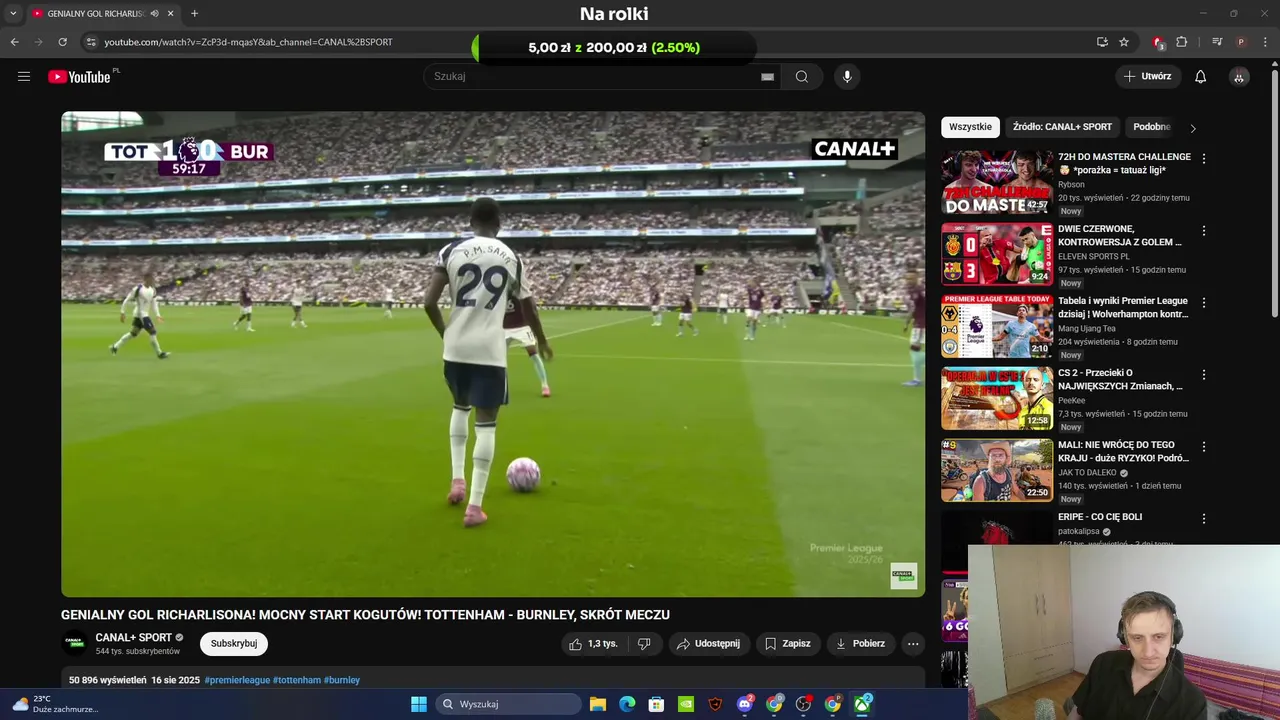Open more actions under the video
This screenshot has height=720, width=1280.
click(x=913, y=644)
